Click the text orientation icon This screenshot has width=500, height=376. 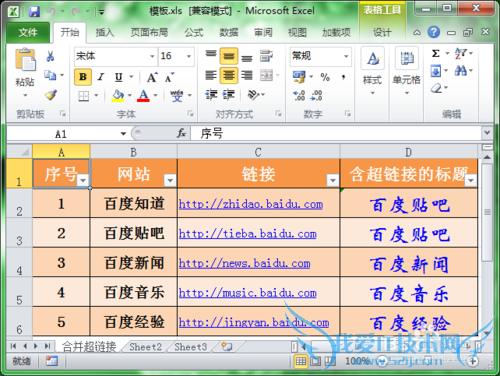tap(253, 95)
